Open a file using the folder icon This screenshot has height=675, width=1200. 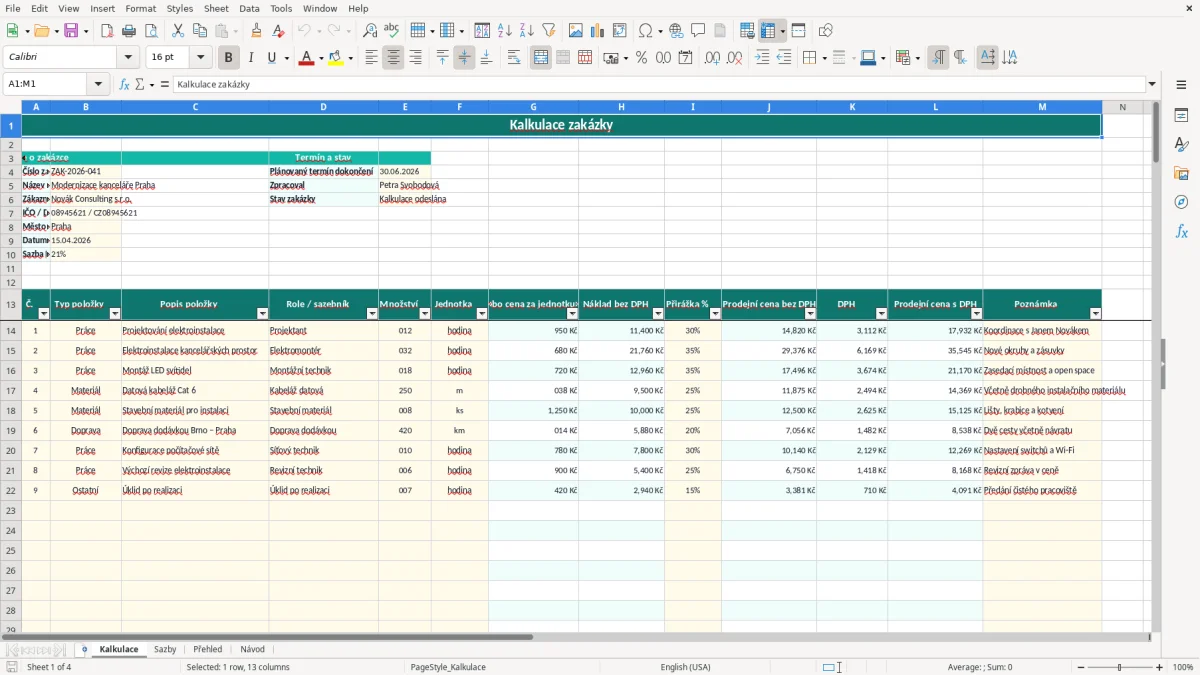tap(40, 31)
